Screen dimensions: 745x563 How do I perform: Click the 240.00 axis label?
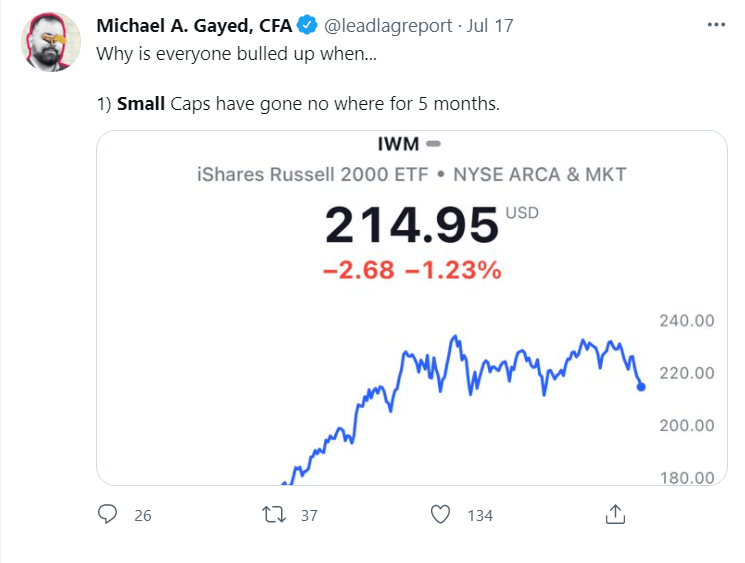(x=687, y=321)
